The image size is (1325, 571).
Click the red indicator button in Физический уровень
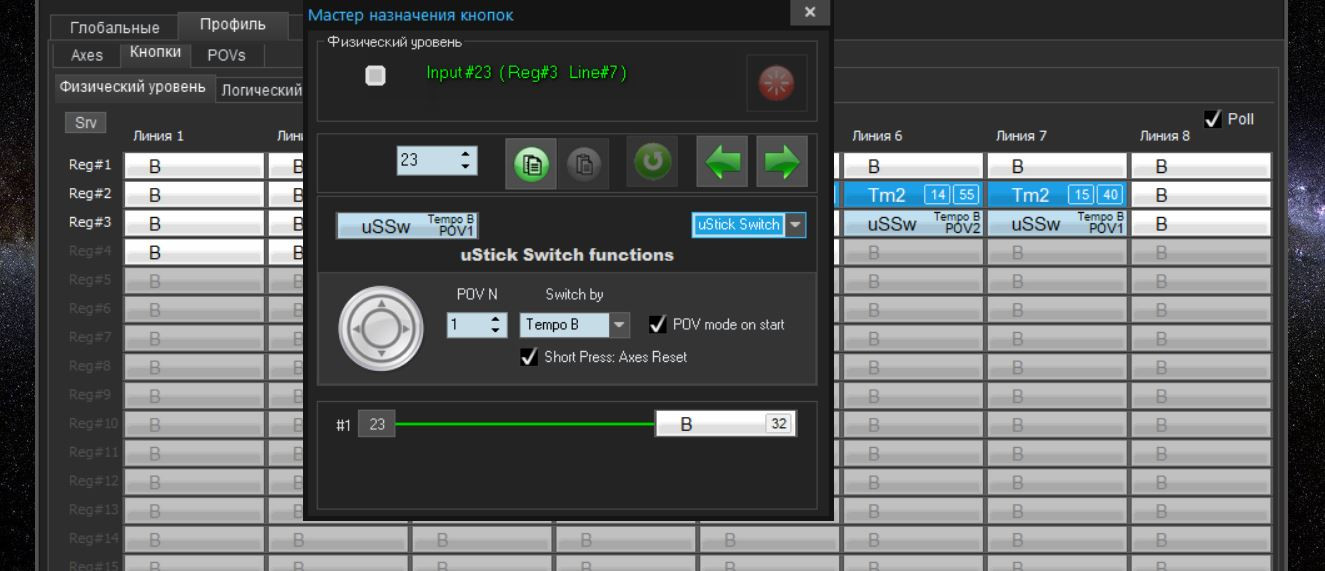click(x=776, y=85)
